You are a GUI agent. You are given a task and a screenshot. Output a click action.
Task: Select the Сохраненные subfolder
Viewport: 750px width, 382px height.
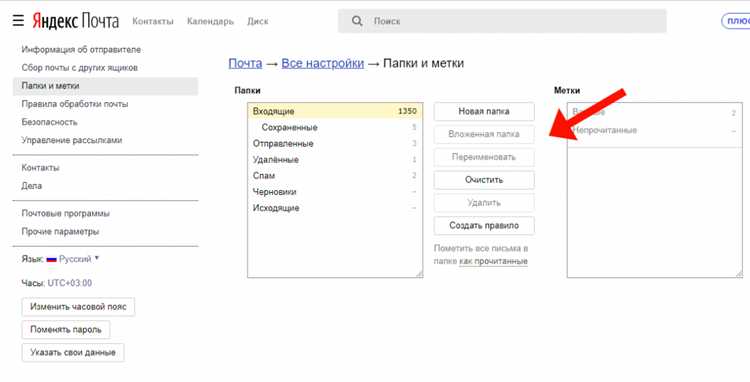point(335,128)
